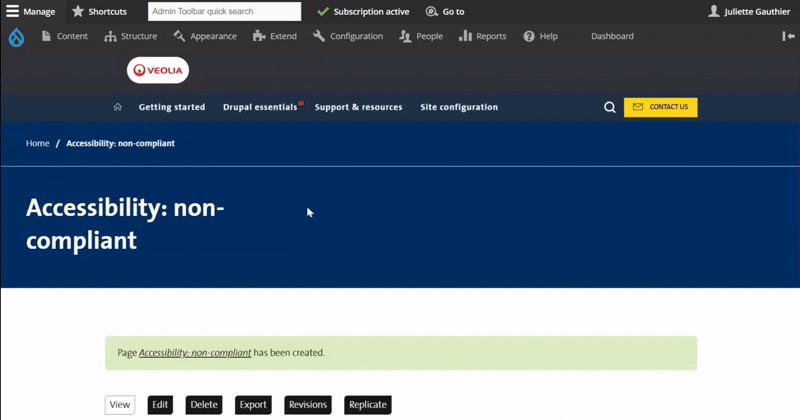
Task: Open the Configuration admin menu
Action: pos(347,36)
